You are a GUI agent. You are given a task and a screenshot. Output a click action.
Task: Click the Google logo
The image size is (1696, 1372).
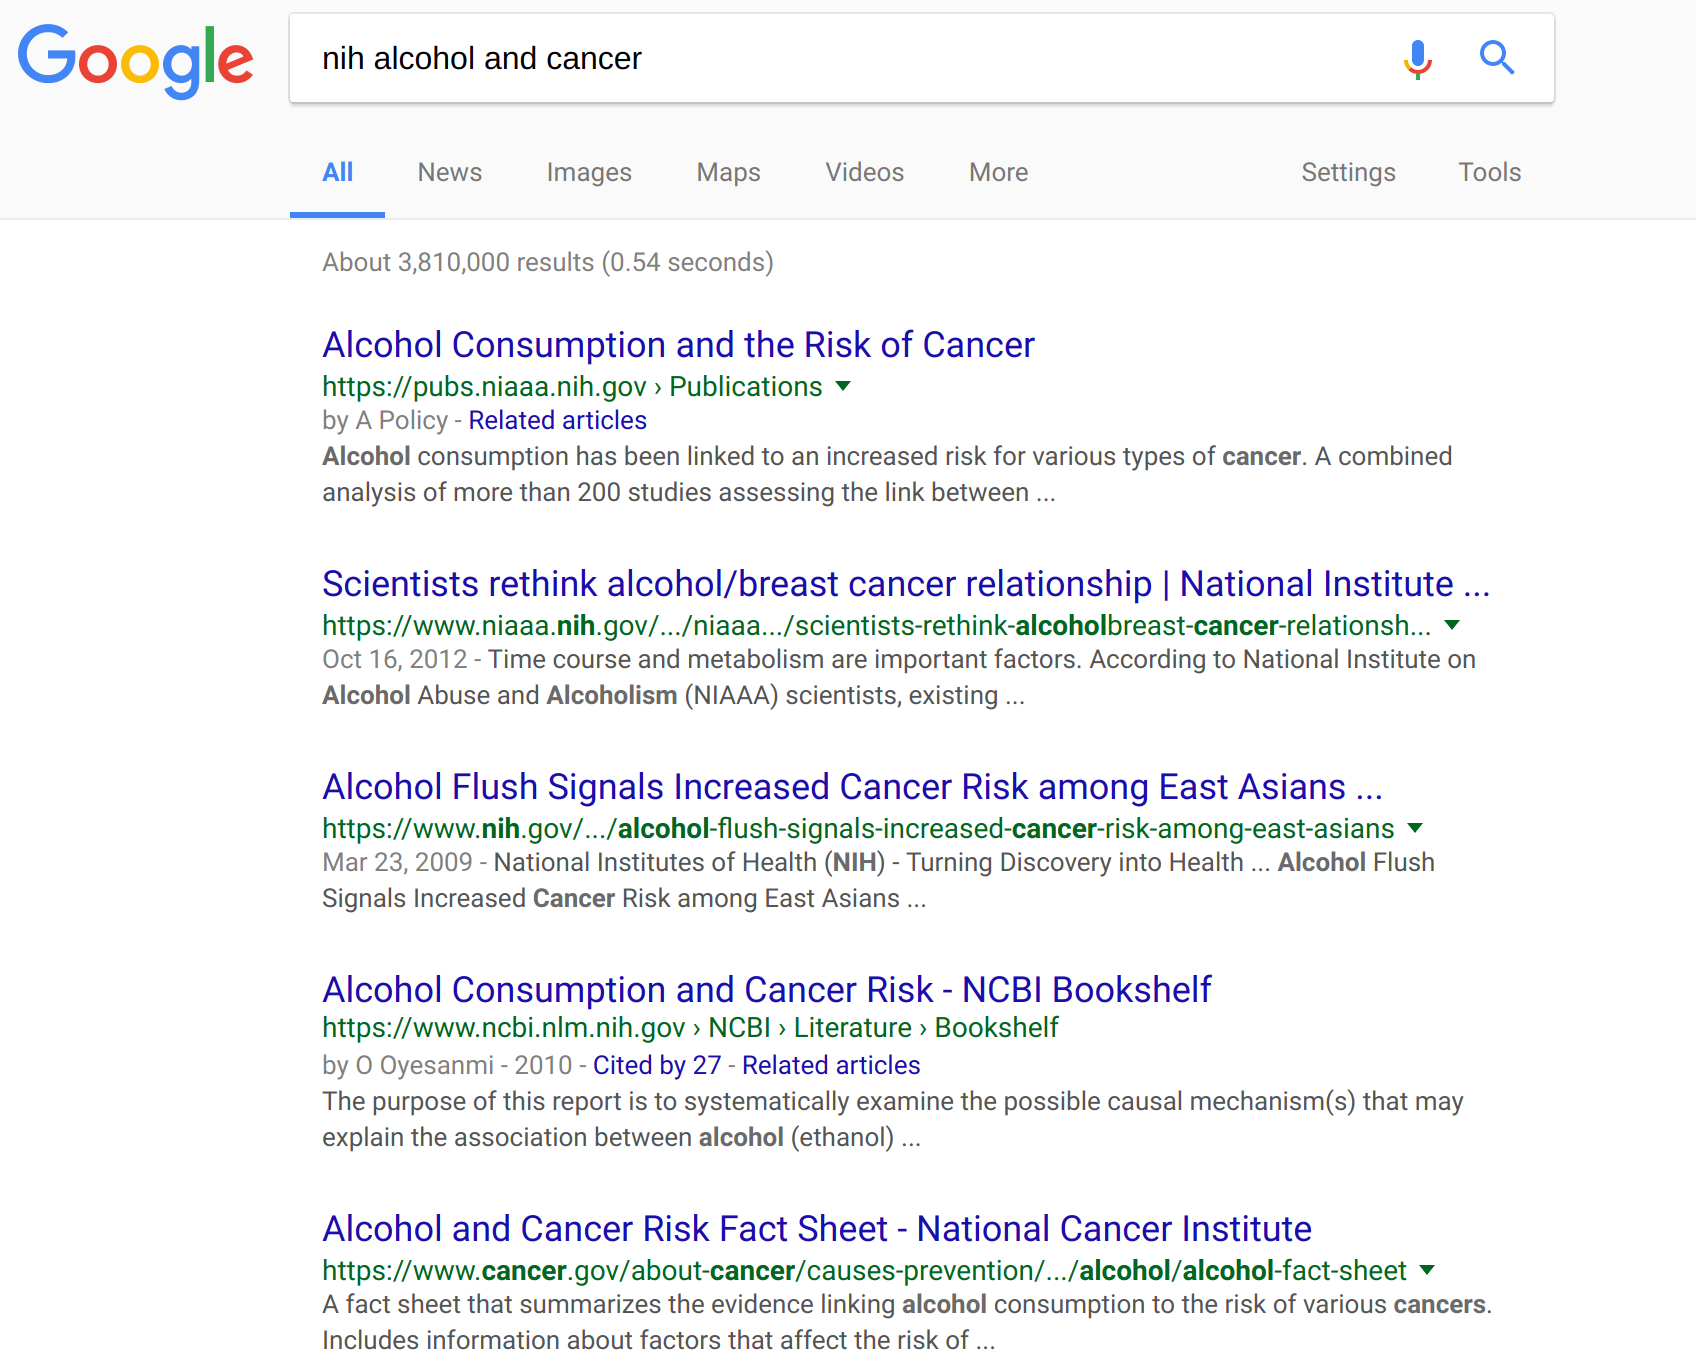coord(136,61)
